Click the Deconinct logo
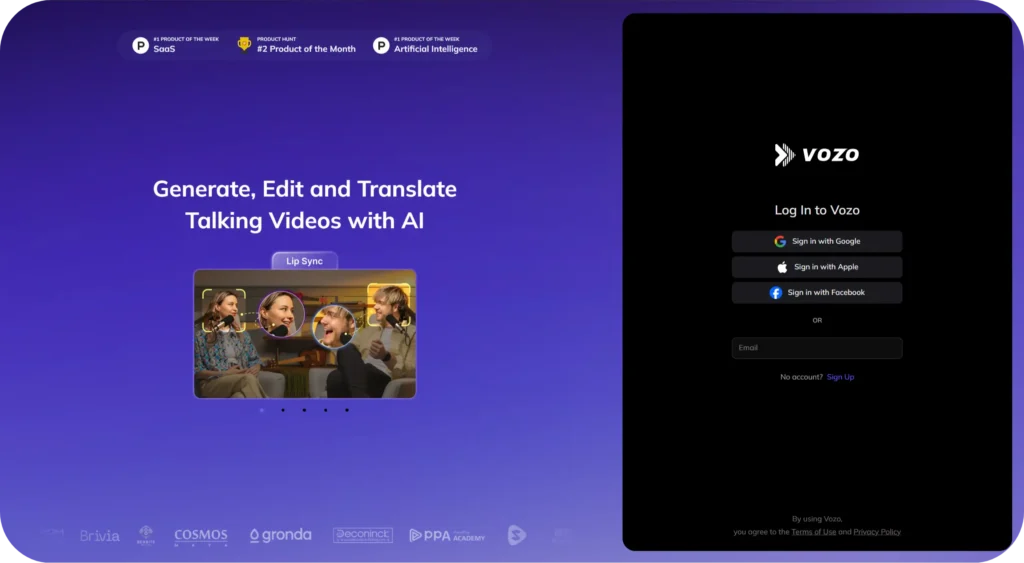The image size is (1024, 563). [x=362, y=536]
